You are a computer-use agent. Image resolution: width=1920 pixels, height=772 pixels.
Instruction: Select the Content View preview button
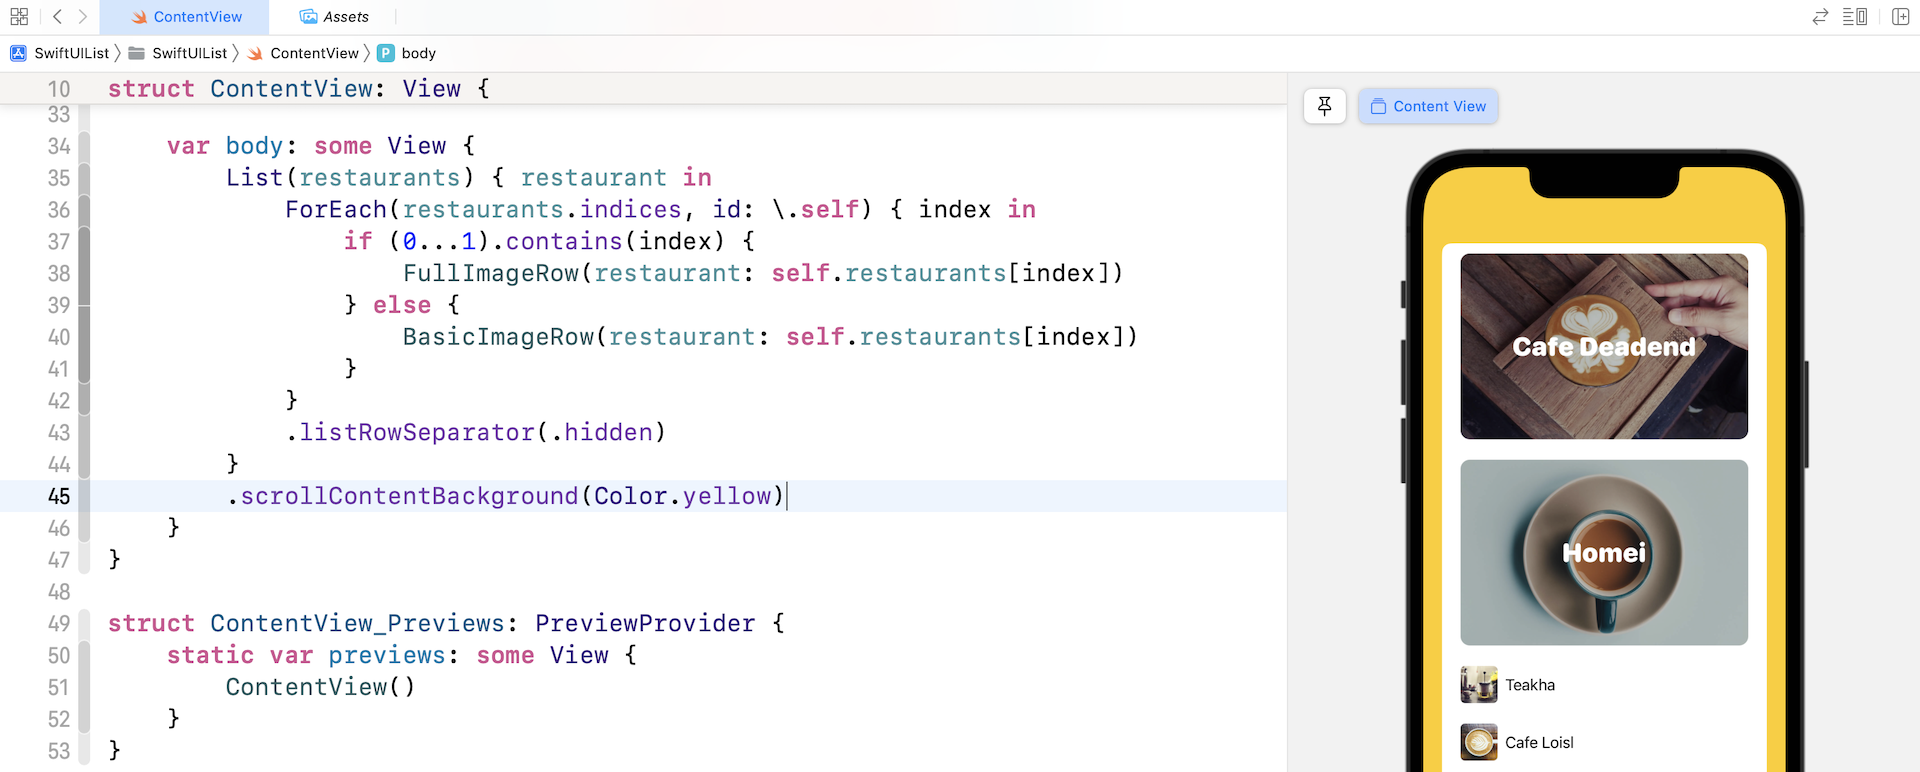[1428, 106]
